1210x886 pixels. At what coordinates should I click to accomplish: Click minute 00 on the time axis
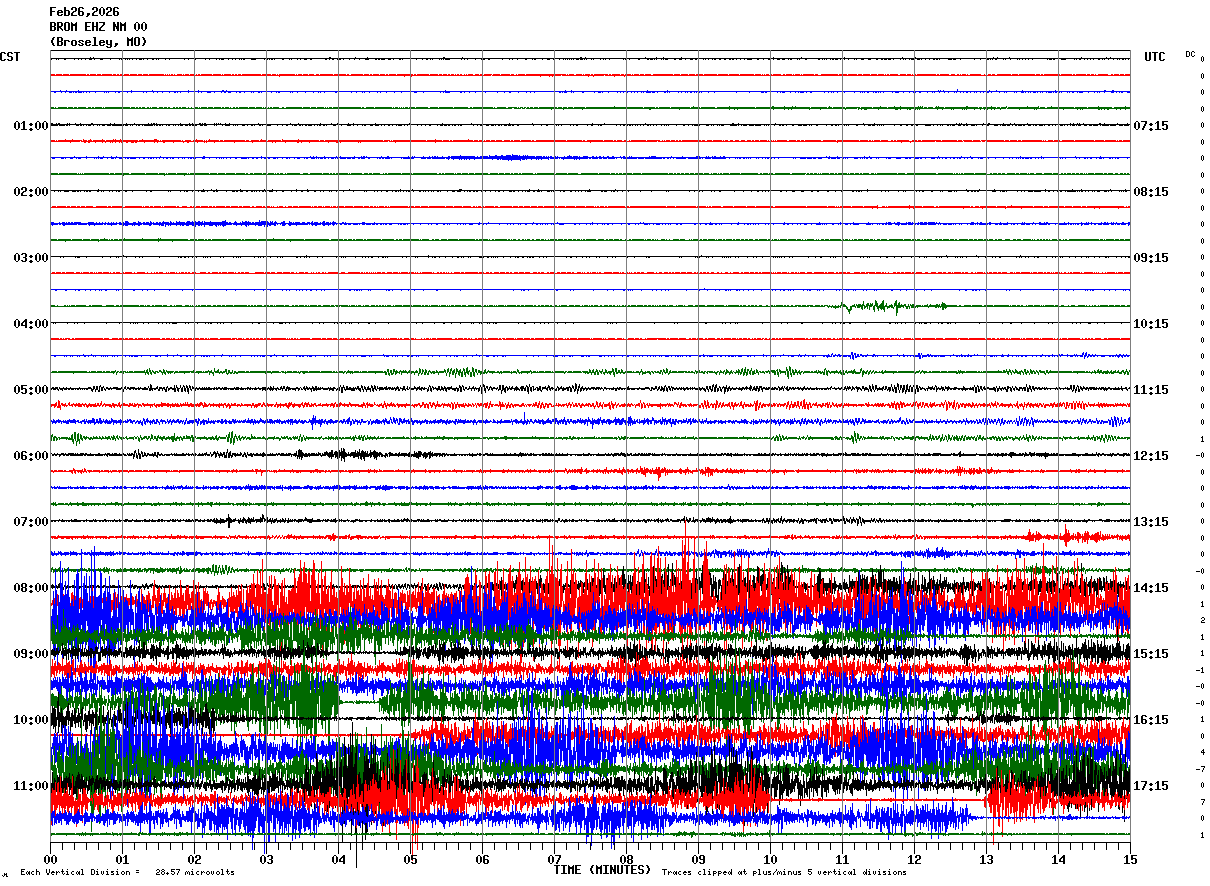[50, 859]
